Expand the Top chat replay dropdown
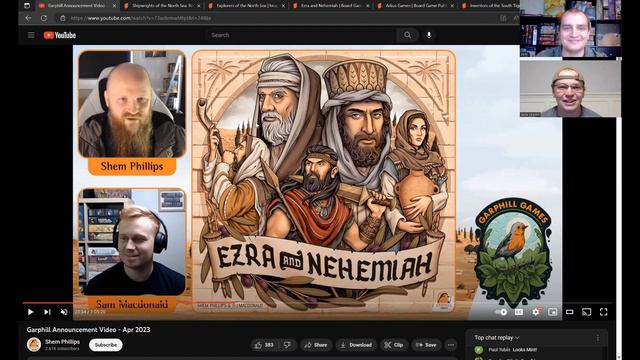This screenshot has width=640, height=360. coord(497,338)
